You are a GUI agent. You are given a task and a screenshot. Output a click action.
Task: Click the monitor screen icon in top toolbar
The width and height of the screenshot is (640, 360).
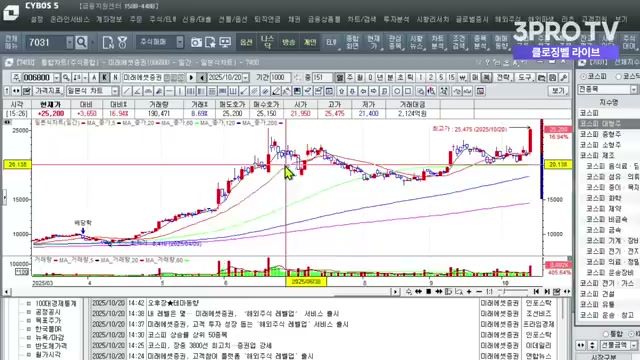pyautogui.click(x=225, y=42)
